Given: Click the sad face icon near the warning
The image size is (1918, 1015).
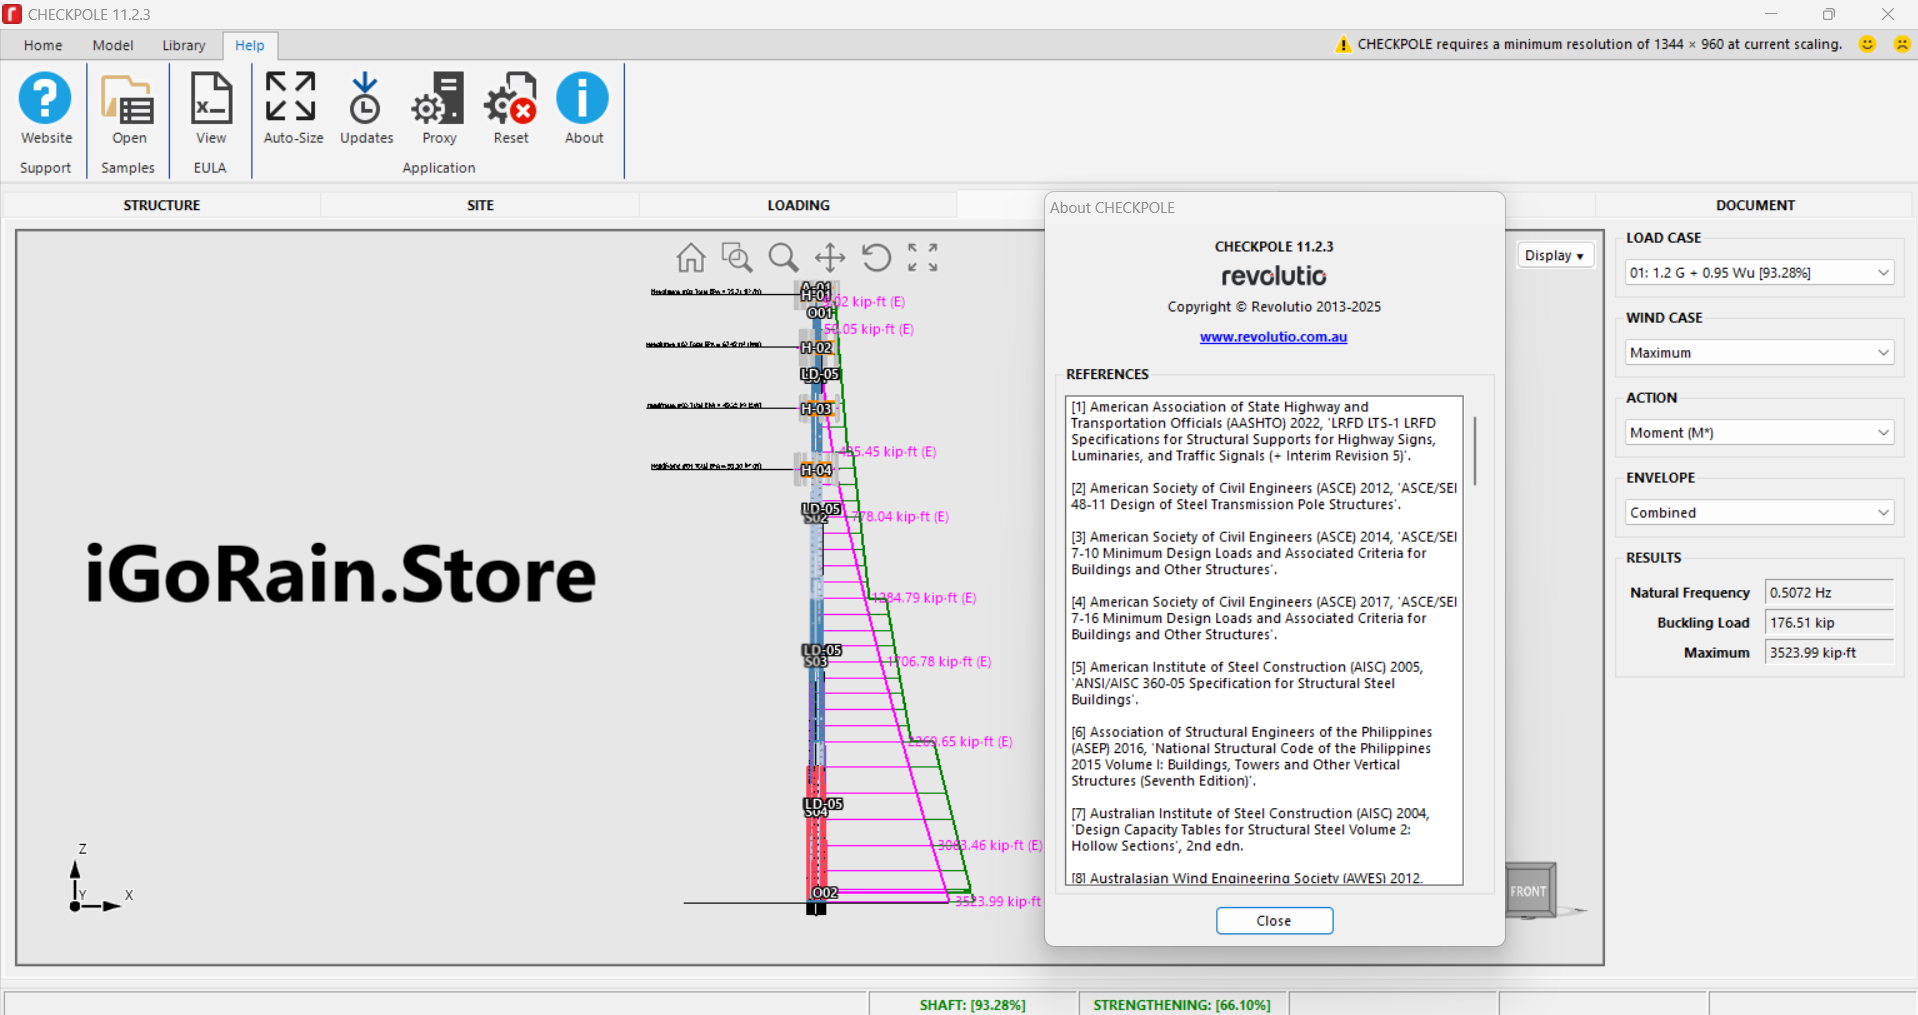Looking at the screenshot, I should 1901,44.
